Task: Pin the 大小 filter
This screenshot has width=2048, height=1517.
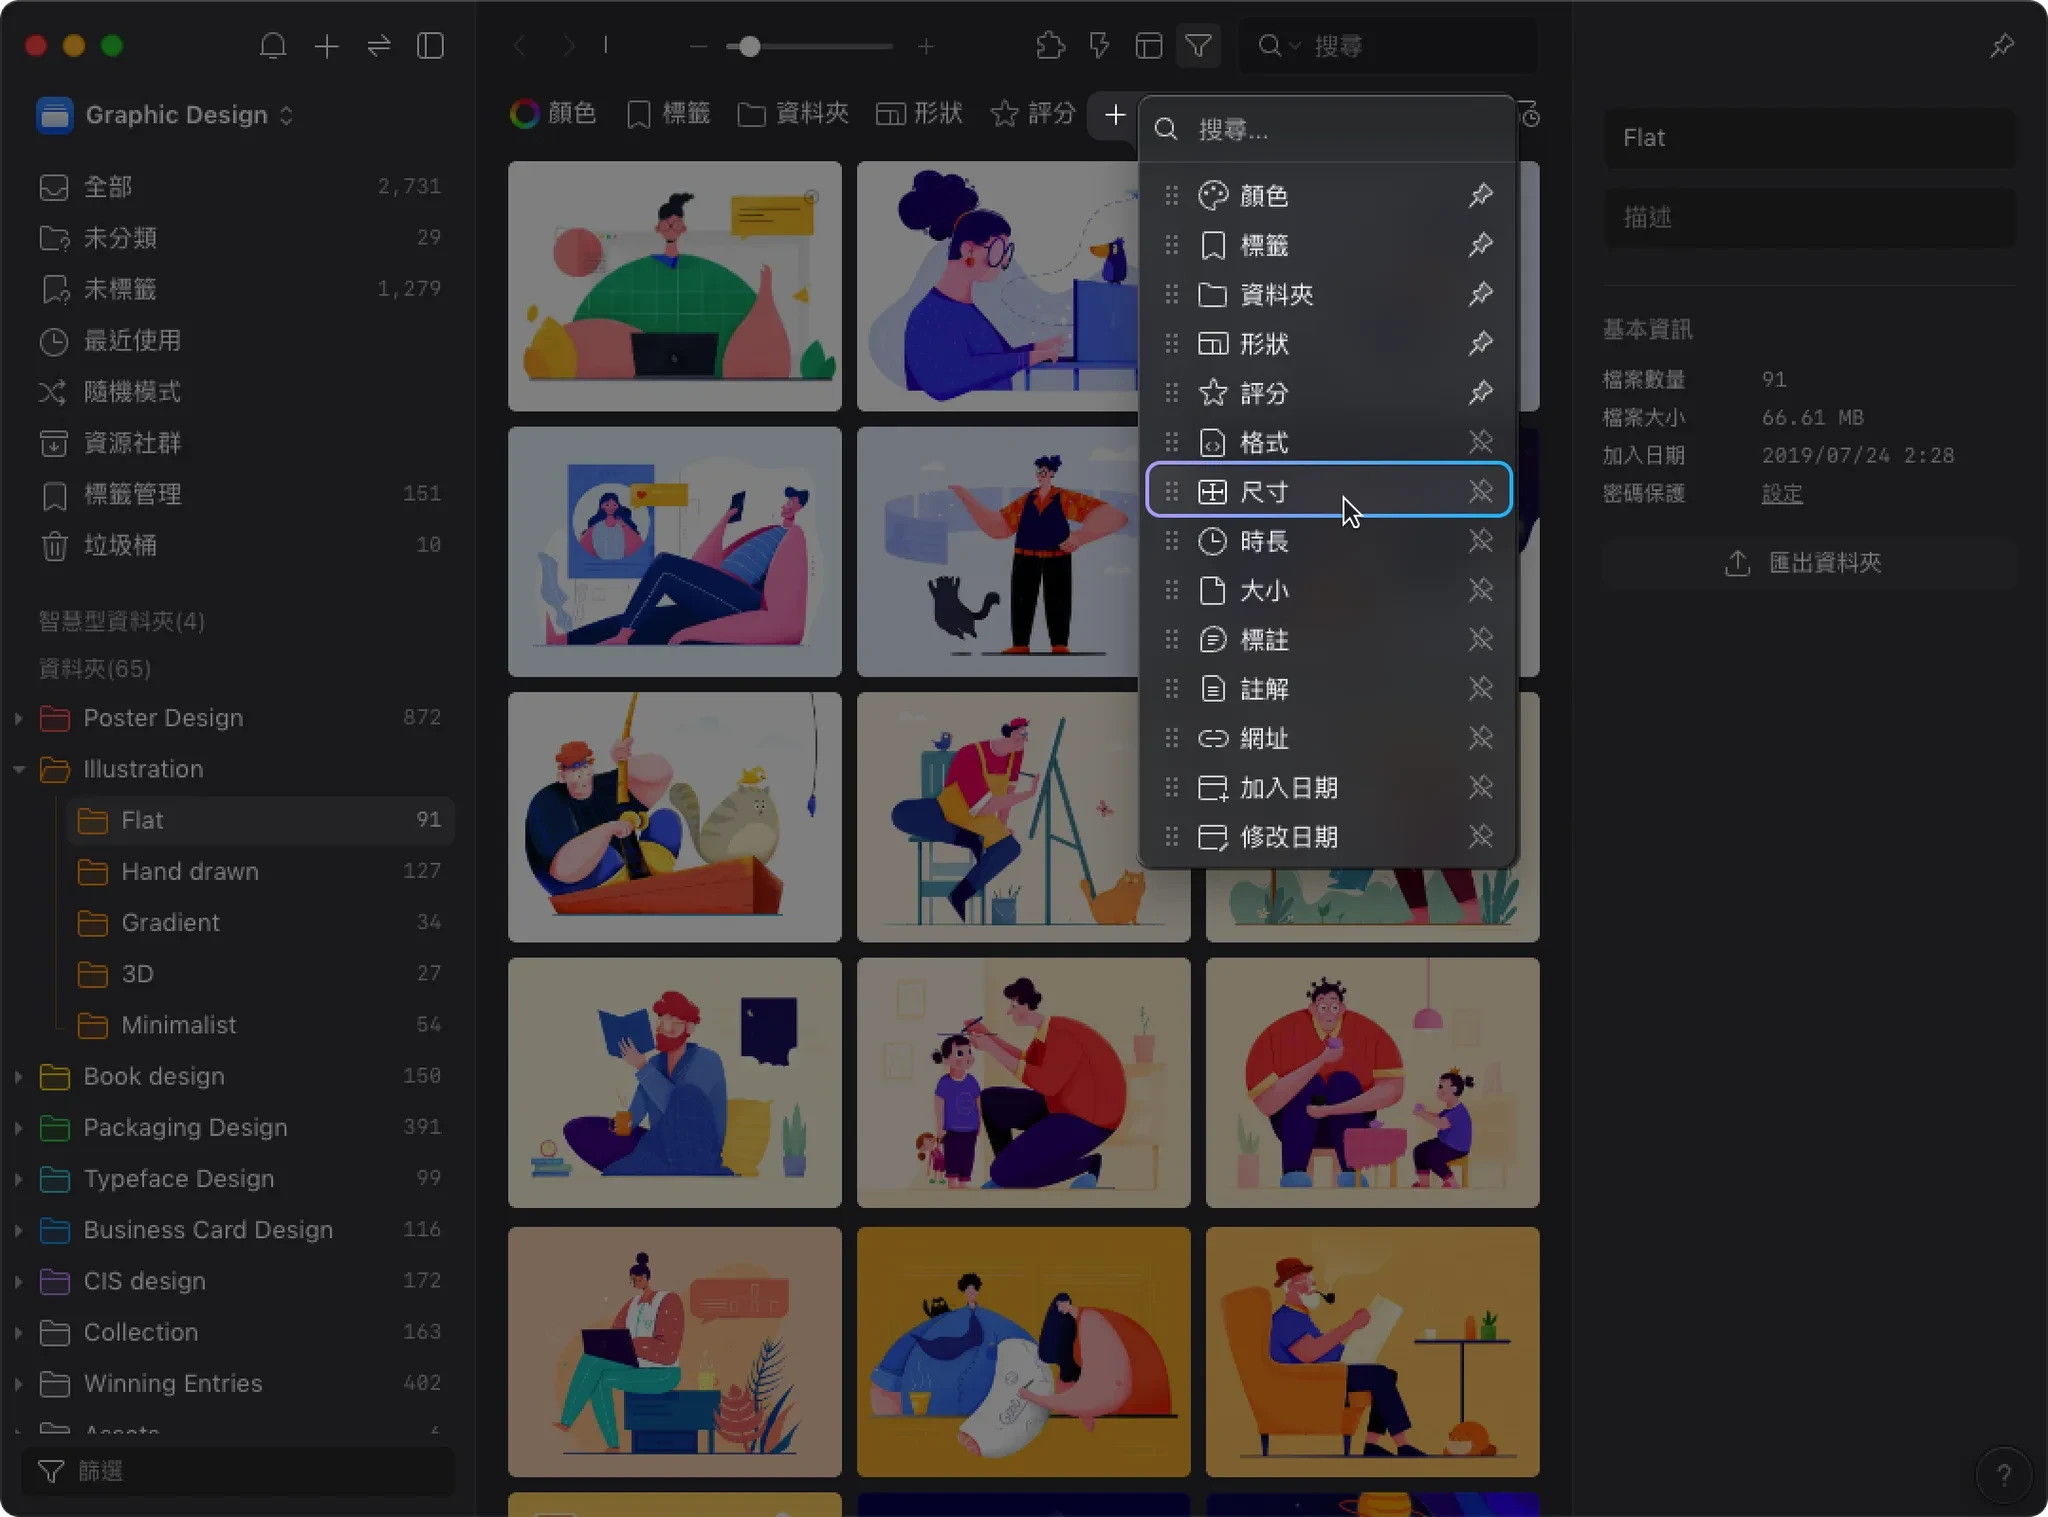Action: point(1481,590)
